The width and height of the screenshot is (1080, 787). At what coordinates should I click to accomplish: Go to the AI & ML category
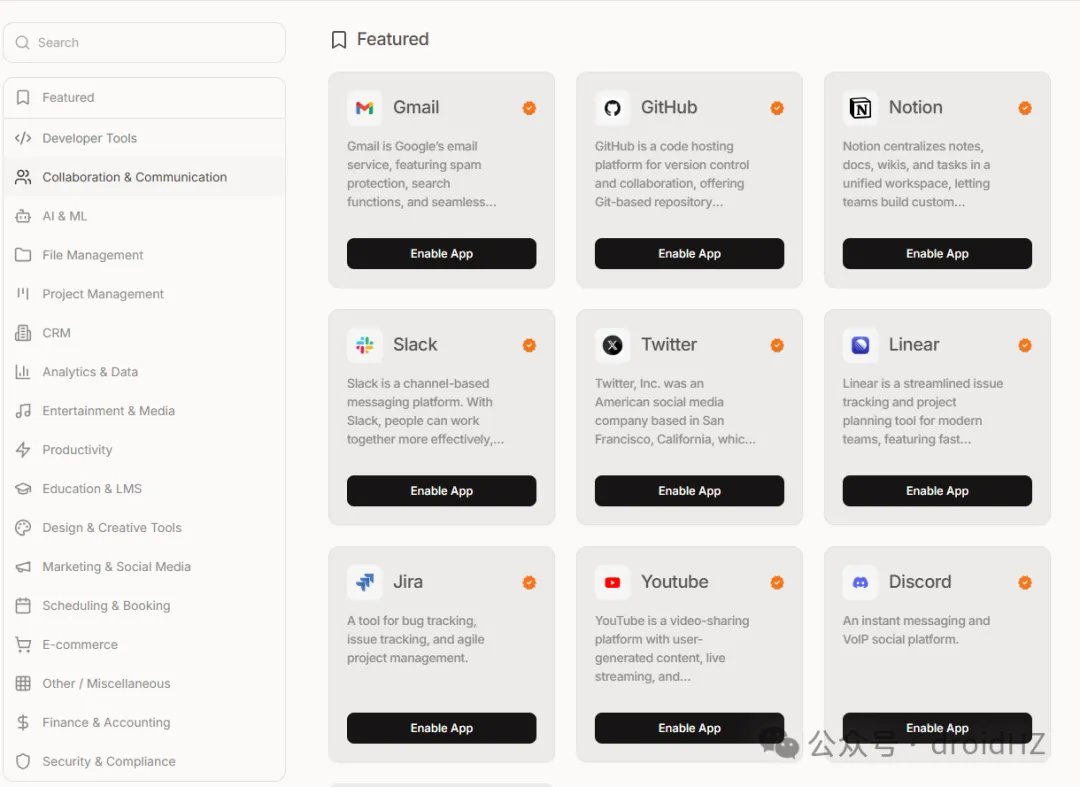(x=64, y=216)
